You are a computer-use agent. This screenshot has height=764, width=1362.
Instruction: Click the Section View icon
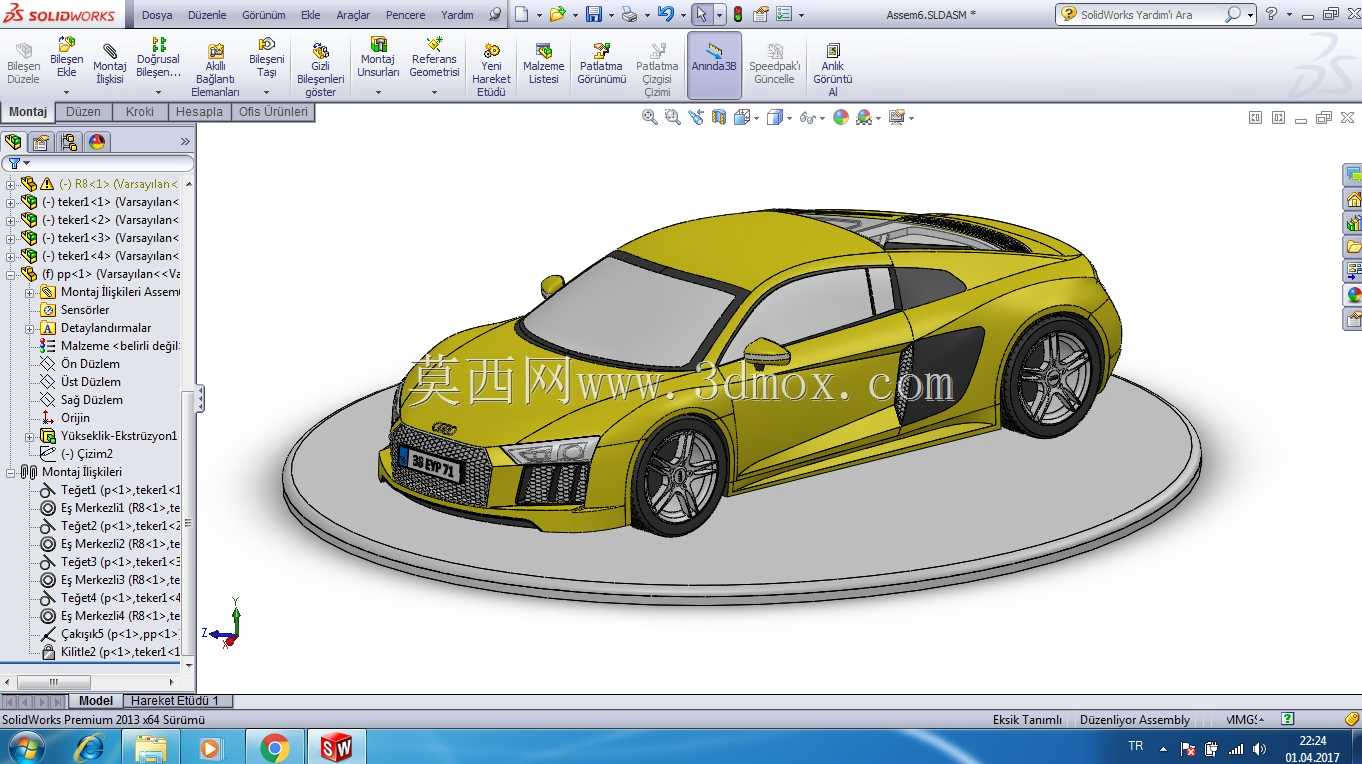[719, 118]
